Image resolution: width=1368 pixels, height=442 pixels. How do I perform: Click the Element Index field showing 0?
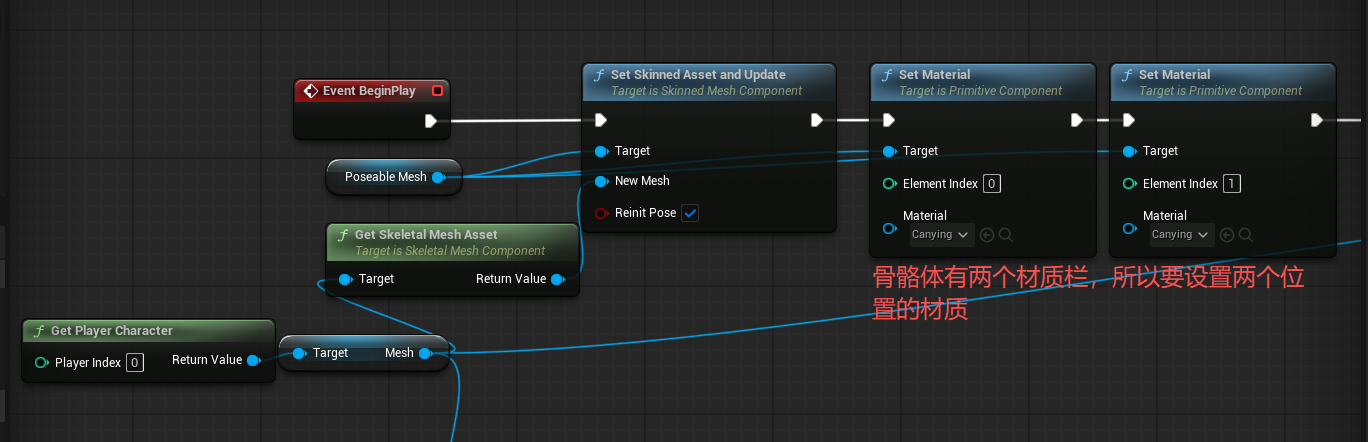[991, 183]
